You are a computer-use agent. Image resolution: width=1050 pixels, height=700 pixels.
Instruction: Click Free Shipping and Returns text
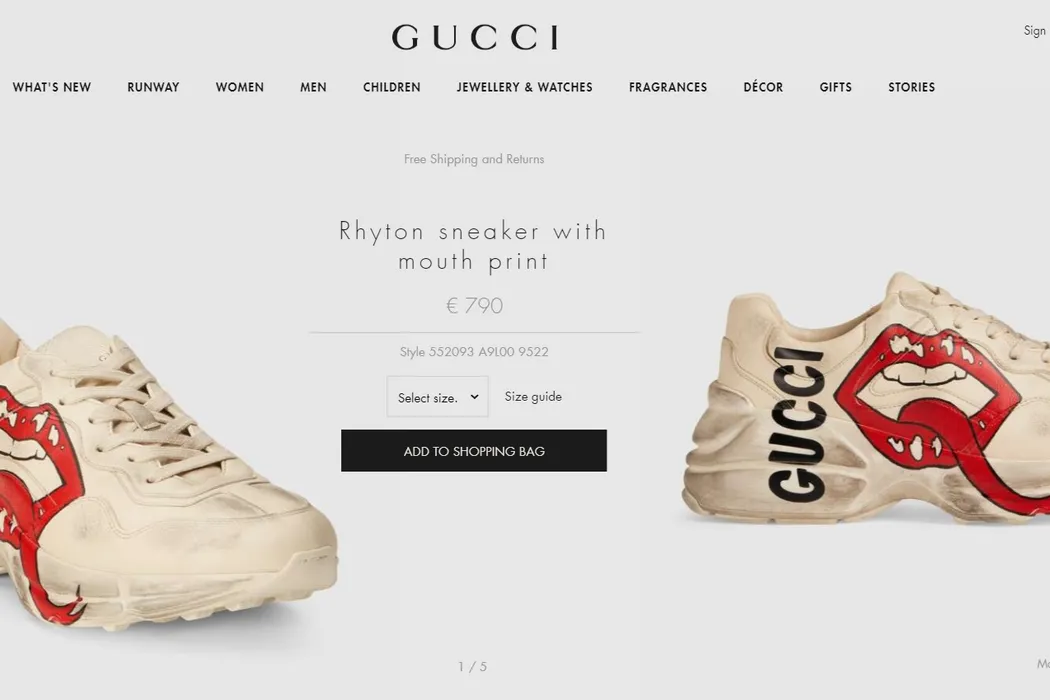click(474, 159)
